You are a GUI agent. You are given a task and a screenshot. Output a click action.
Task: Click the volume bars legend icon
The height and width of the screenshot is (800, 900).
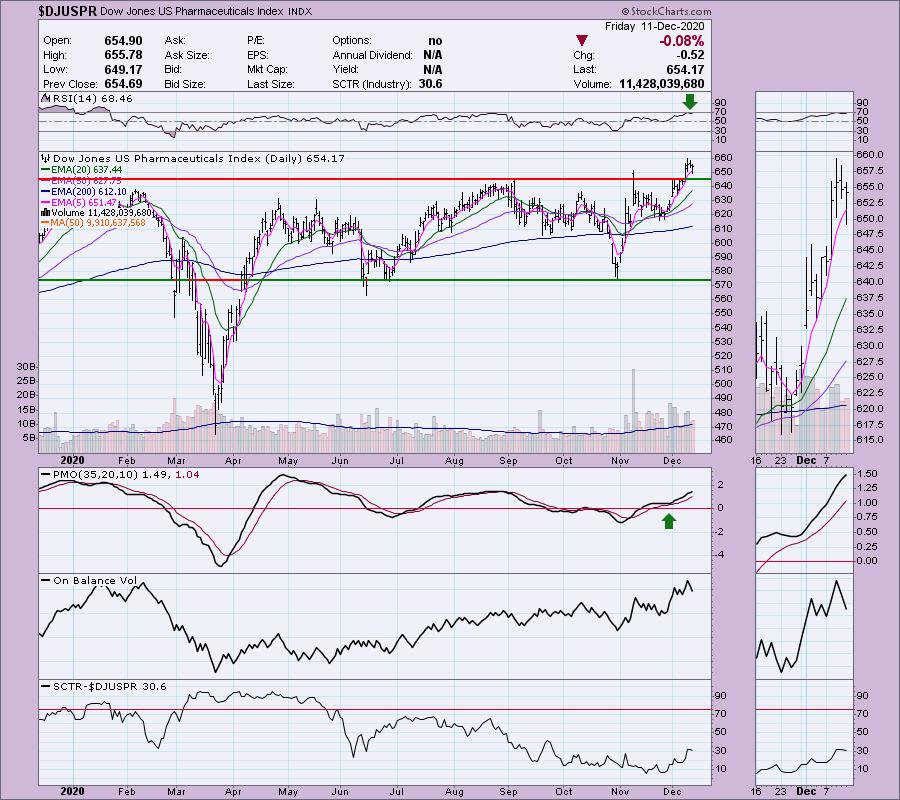click(45, 212)
